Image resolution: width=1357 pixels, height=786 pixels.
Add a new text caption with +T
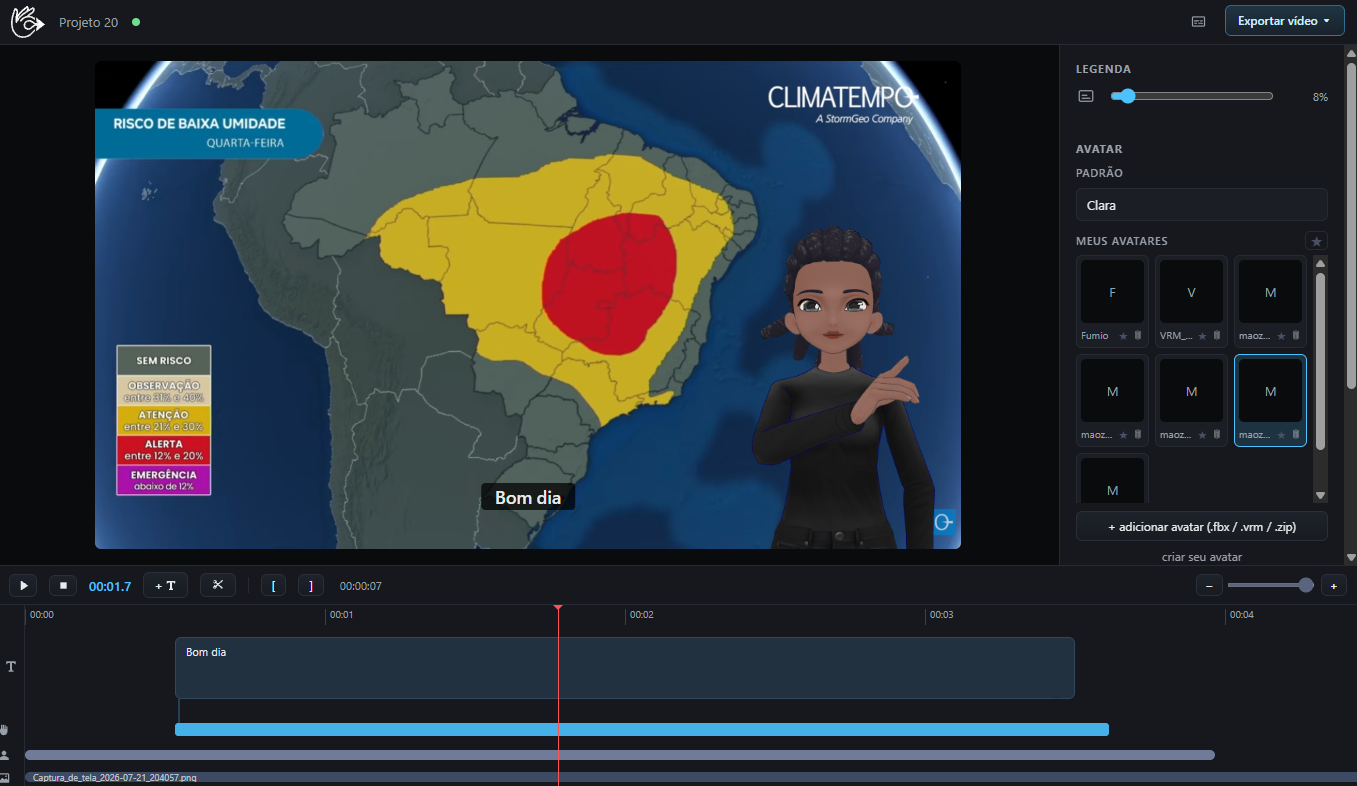point(165,586)
